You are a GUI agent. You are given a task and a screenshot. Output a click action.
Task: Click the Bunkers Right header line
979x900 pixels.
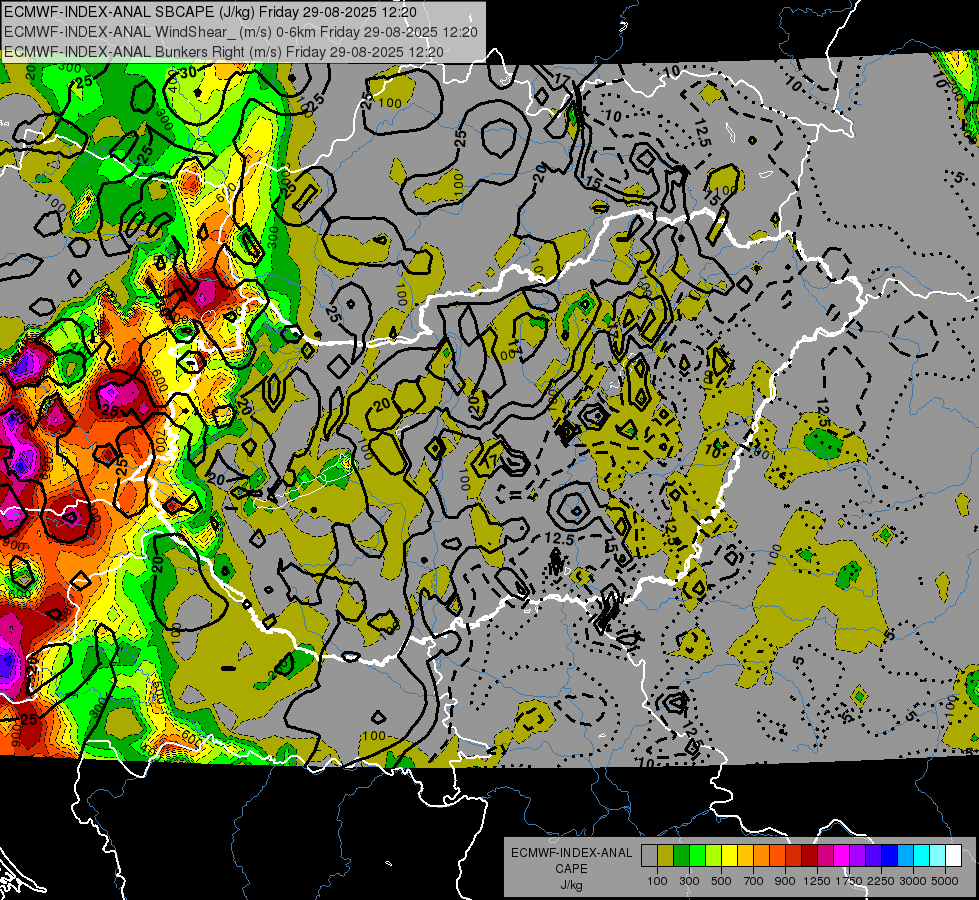[x=224, y=52]
